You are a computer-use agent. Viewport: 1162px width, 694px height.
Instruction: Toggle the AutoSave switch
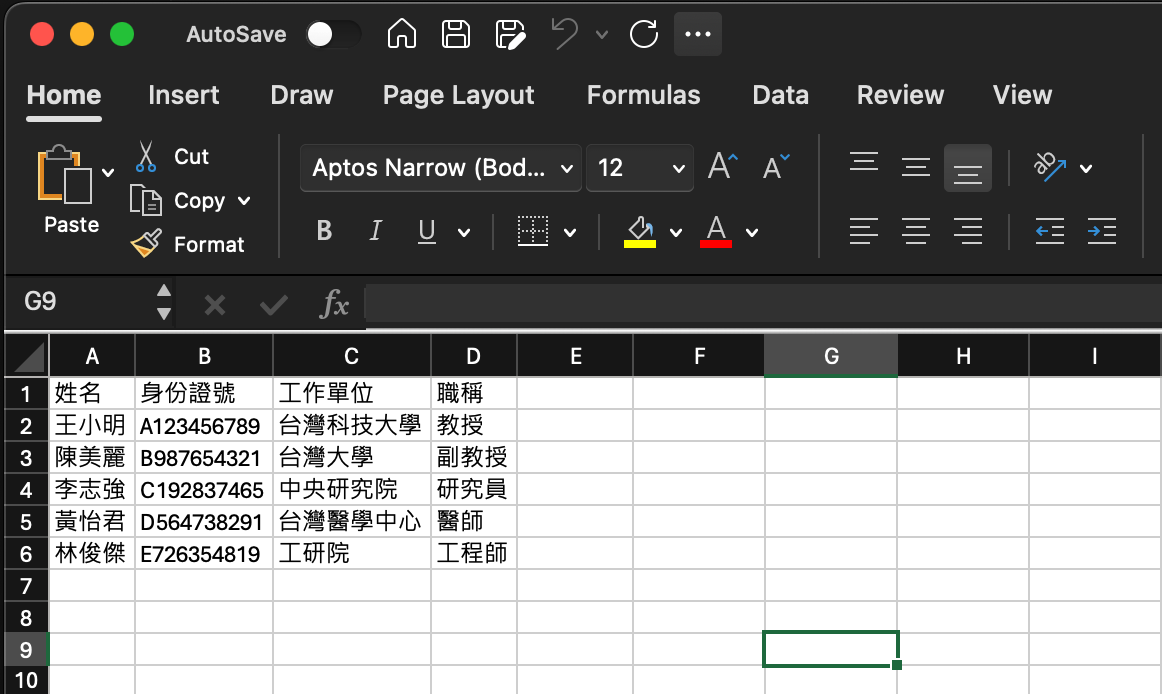click(x=333, y=34)
